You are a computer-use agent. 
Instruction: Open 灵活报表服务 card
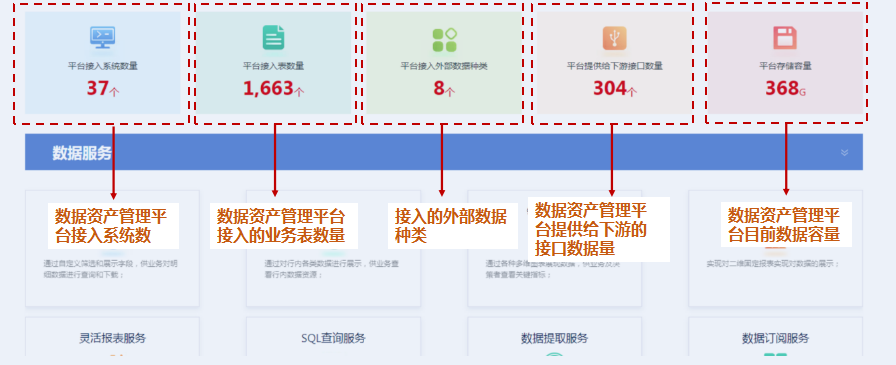(112, 337)
